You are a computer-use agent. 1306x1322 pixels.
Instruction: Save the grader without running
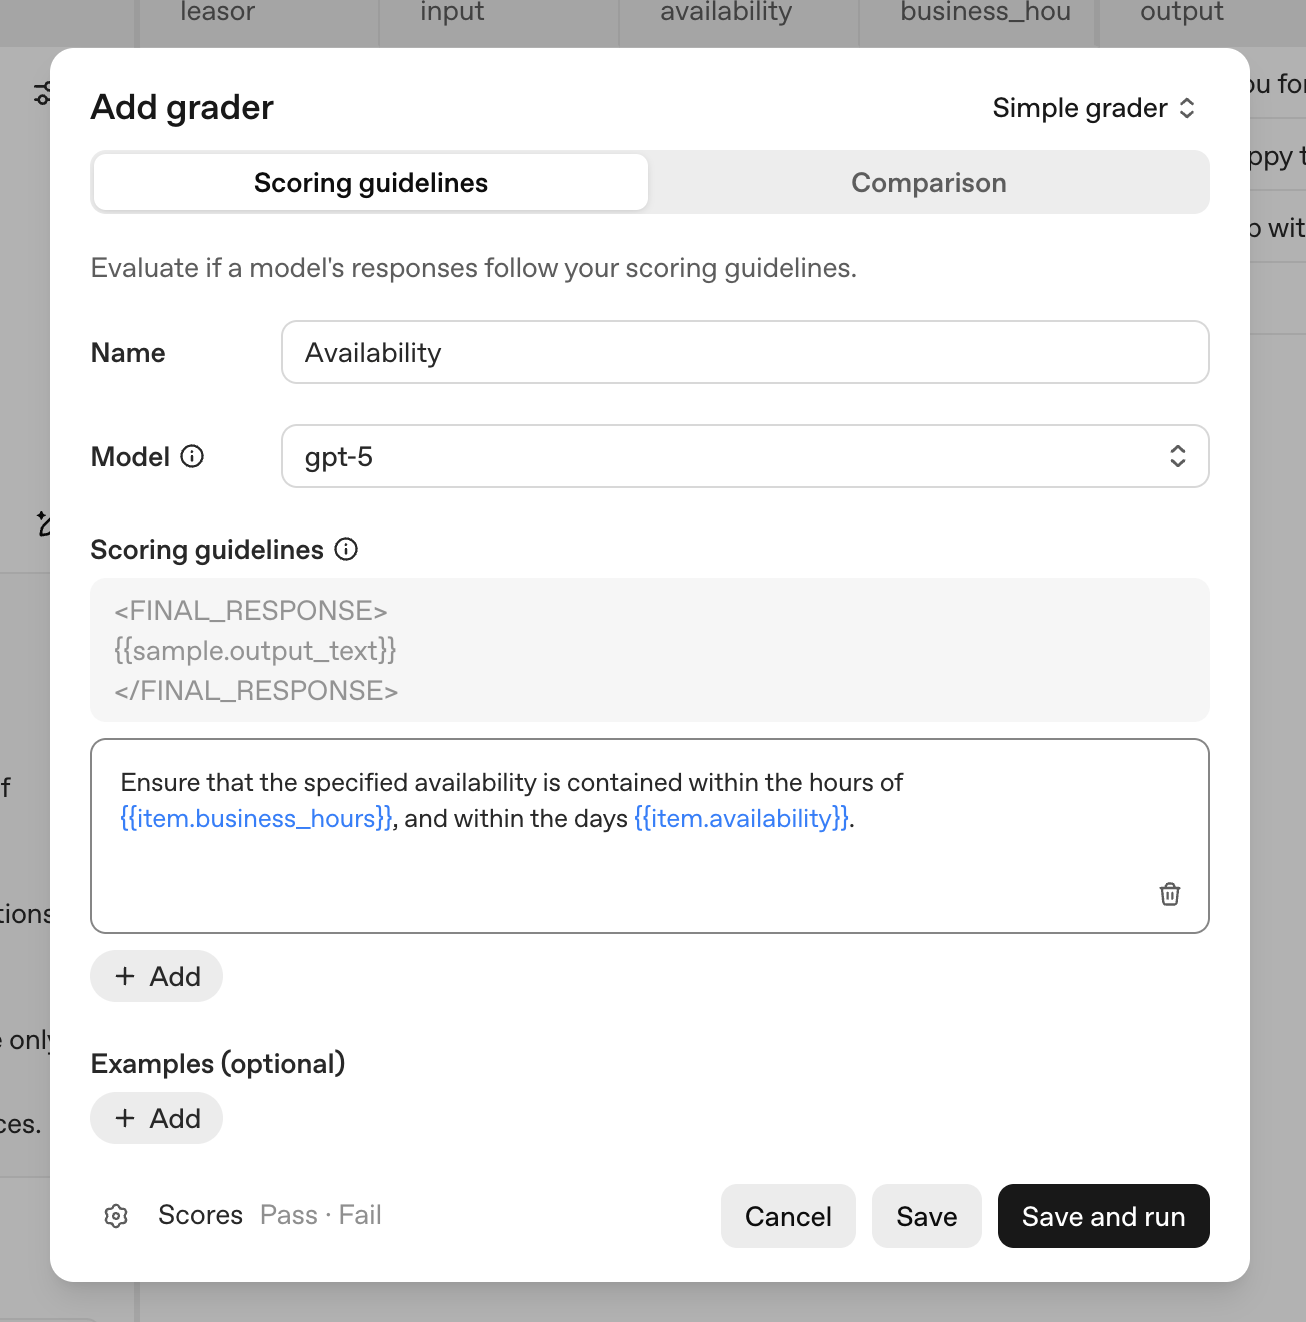click(x=926, y=1216)
